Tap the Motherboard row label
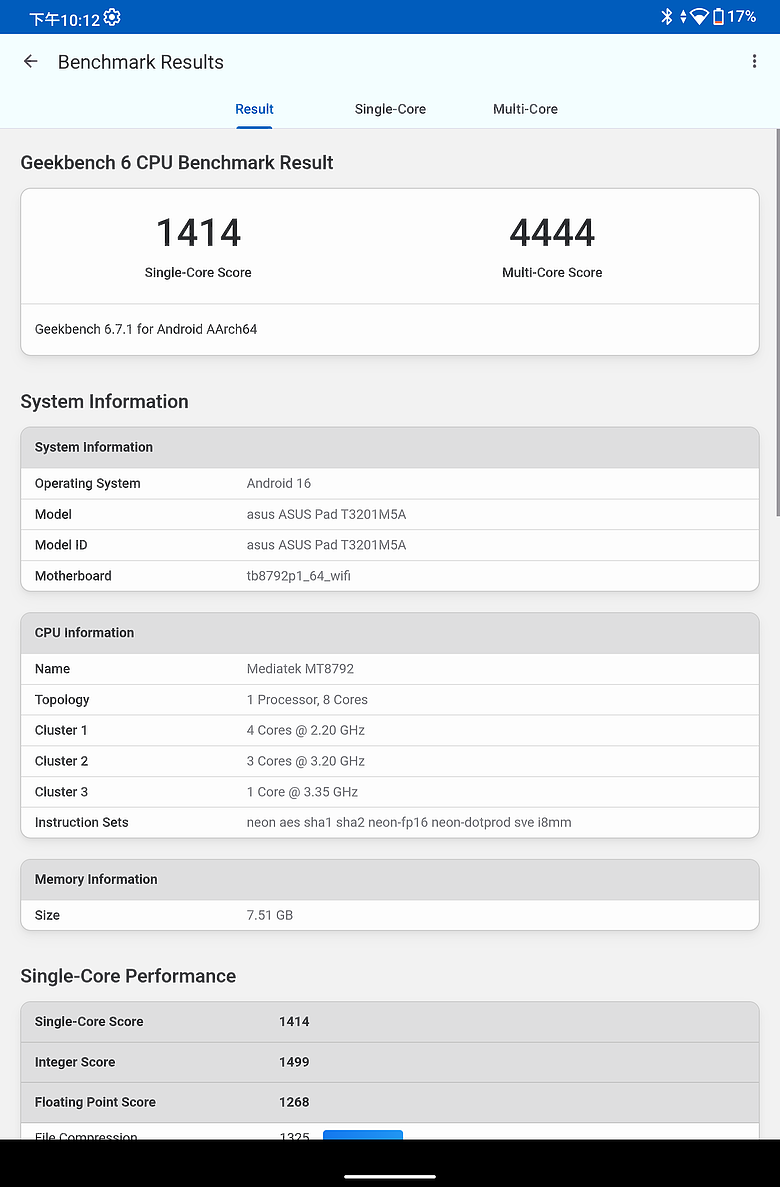The image size is (780, 1187). click(73, 576)
